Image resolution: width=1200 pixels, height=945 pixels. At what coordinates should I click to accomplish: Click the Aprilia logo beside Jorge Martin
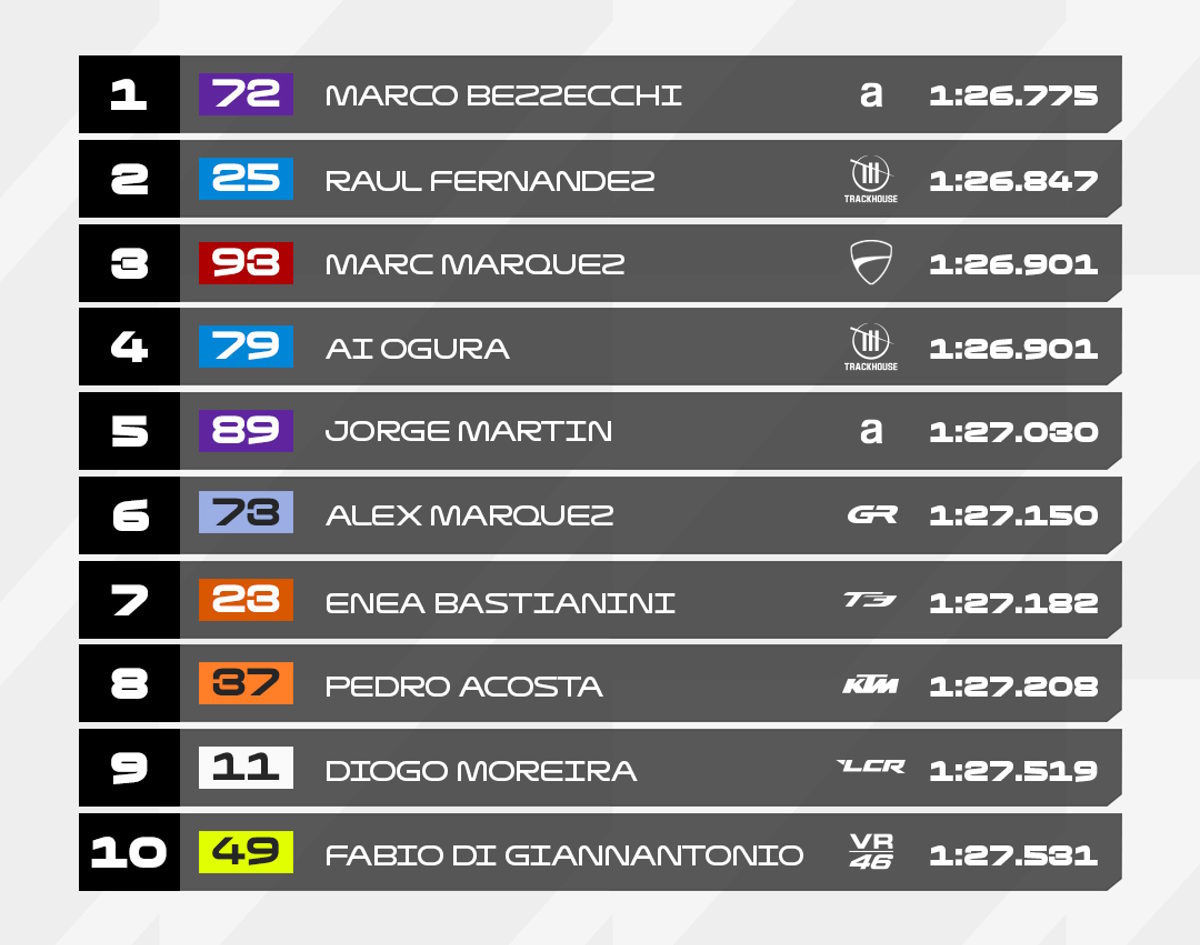pos(871,431)
